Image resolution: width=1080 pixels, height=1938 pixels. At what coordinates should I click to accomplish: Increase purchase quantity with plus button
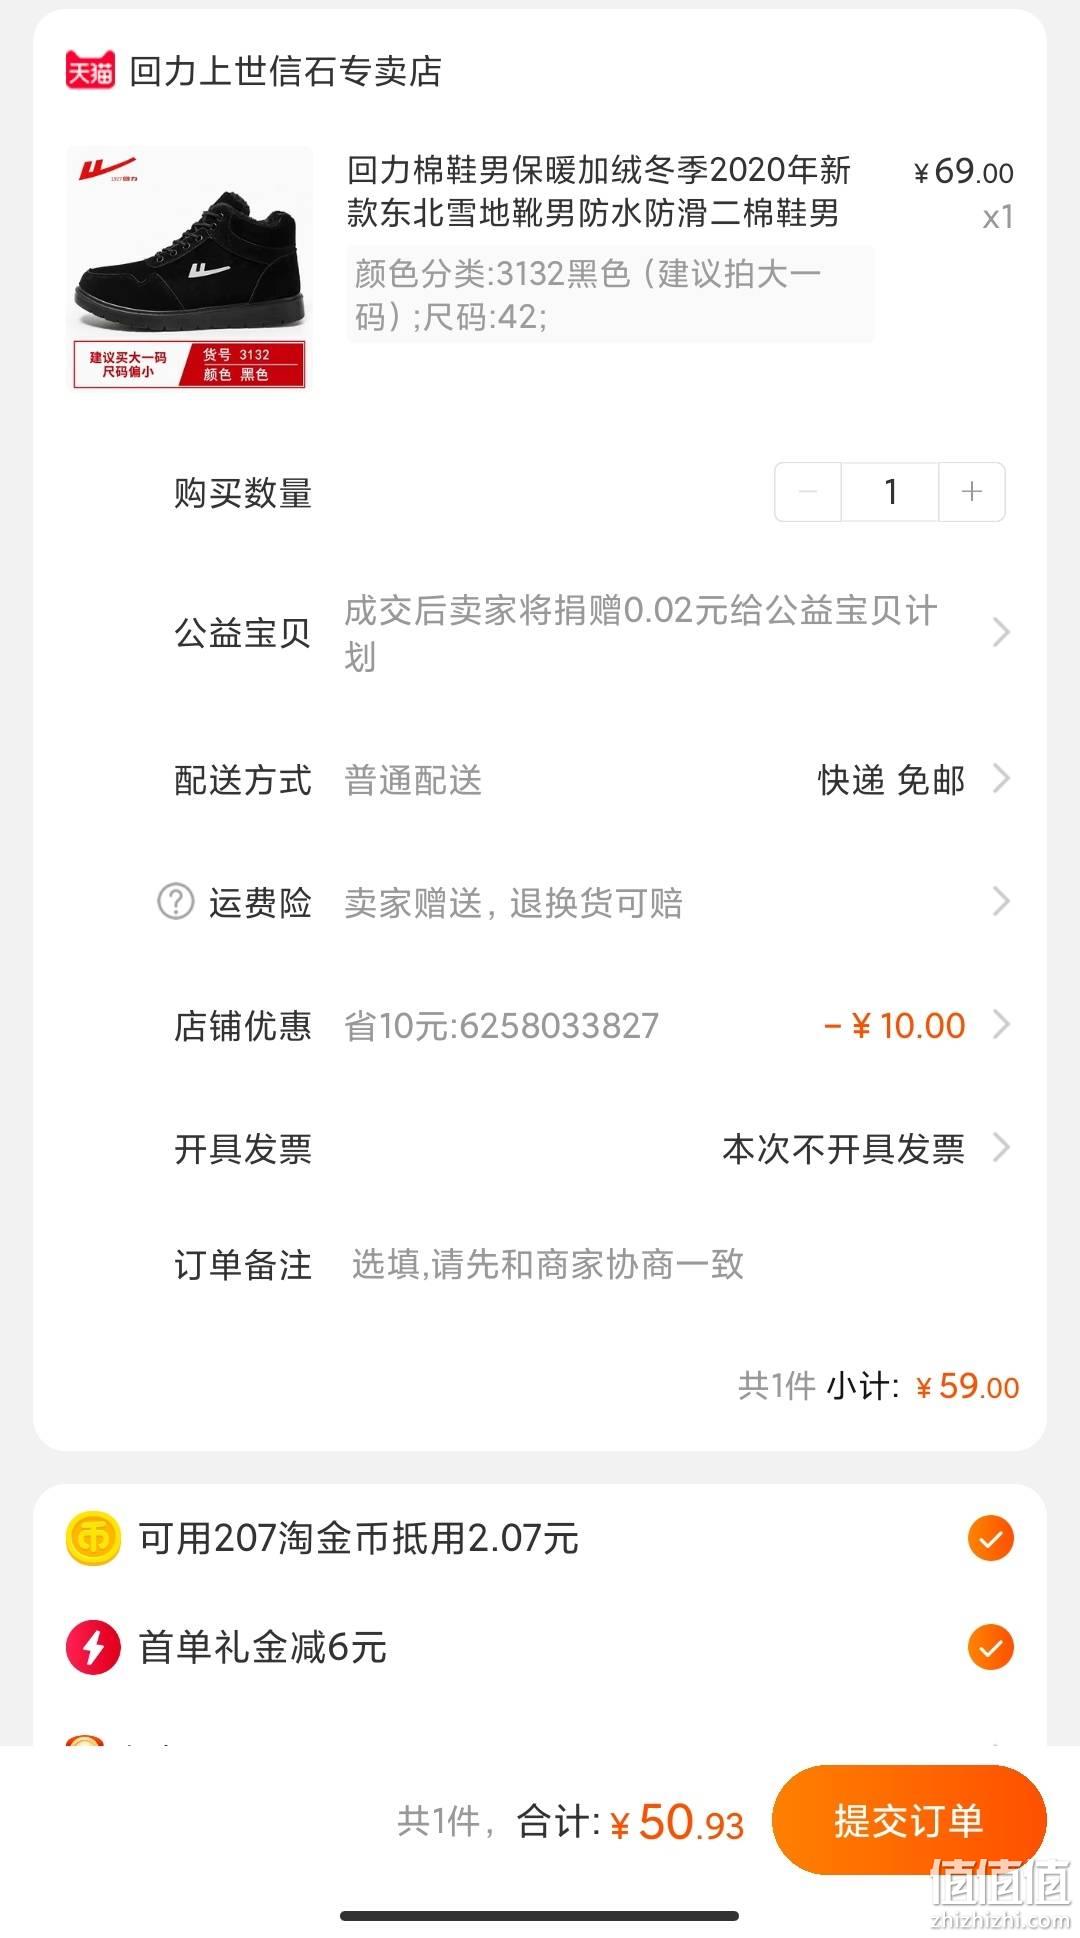(971, 491)
